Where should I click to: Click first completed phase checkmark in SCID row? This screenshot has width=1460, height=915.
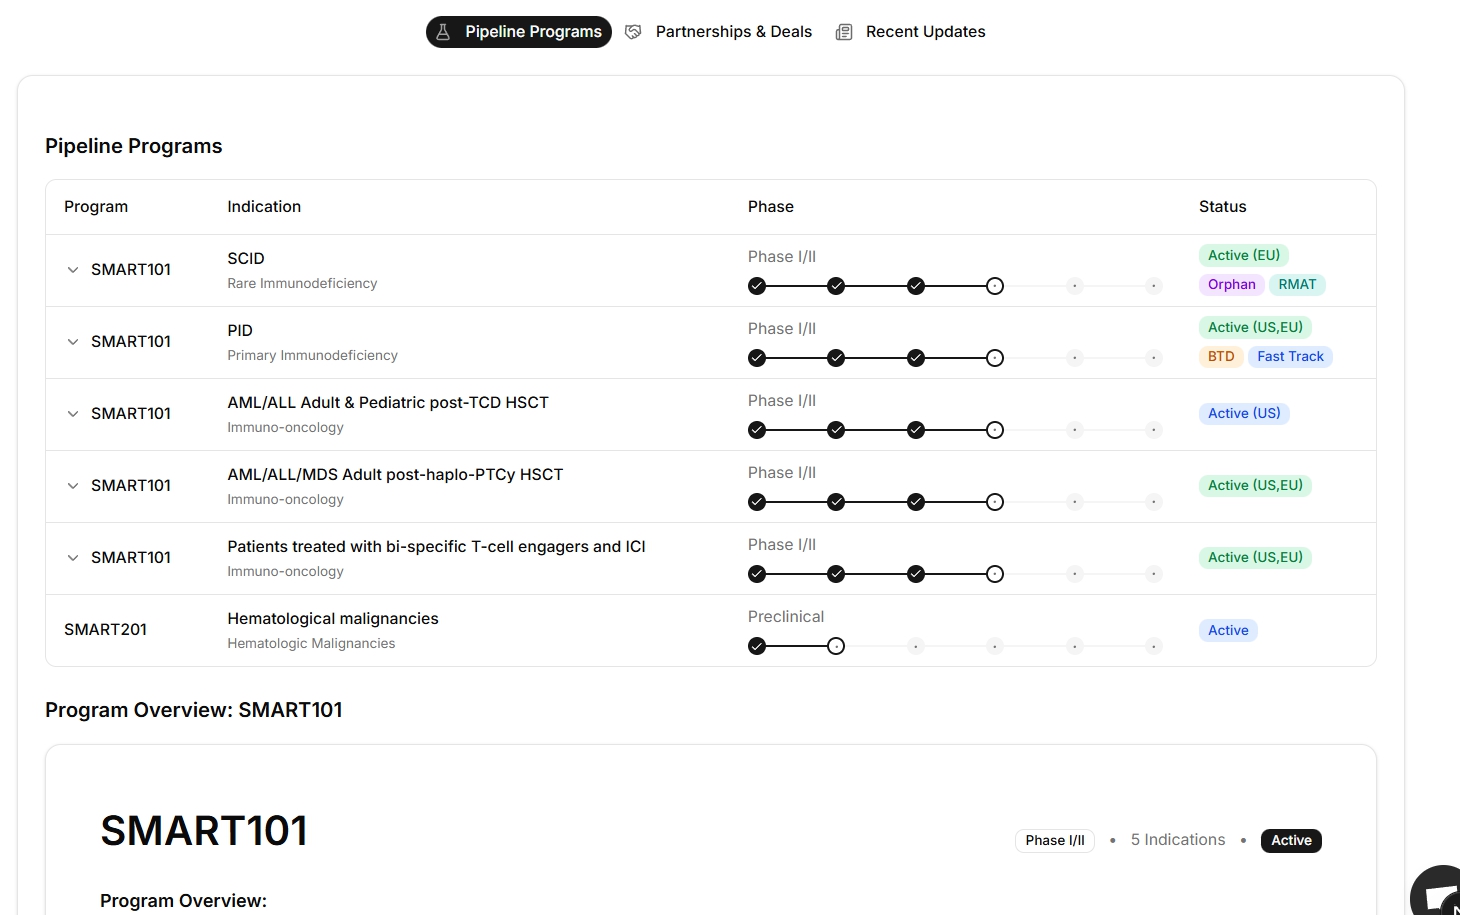(x=757, y=286)
